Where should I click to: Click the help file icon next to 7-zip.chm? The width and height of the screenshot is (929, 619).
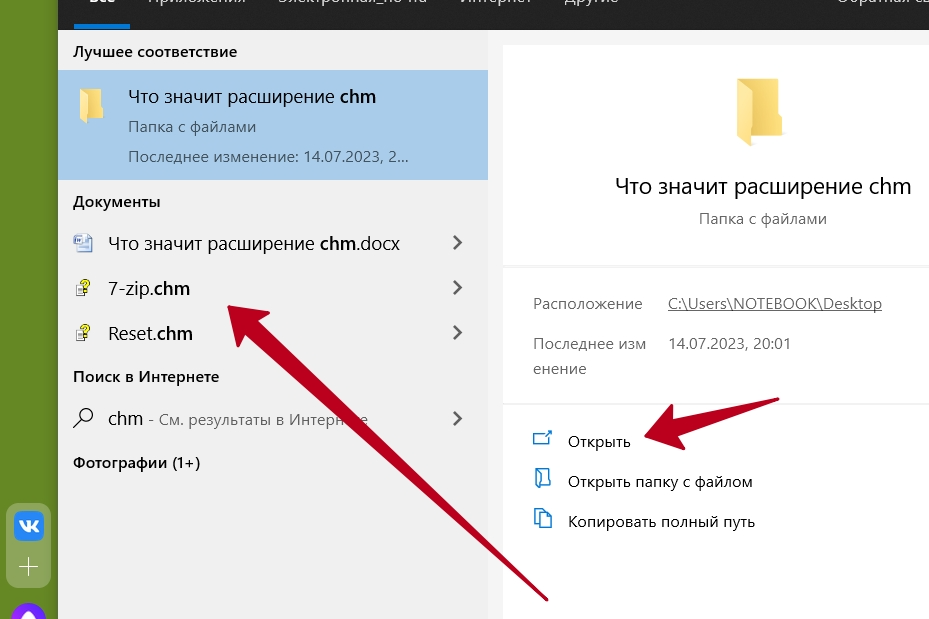coord(83,288)
